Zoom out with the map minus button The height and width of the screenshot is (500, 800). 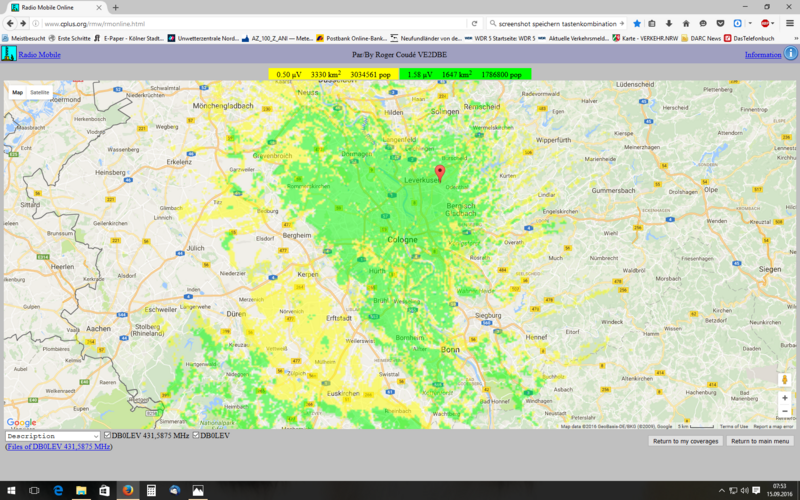click(785, 411)
